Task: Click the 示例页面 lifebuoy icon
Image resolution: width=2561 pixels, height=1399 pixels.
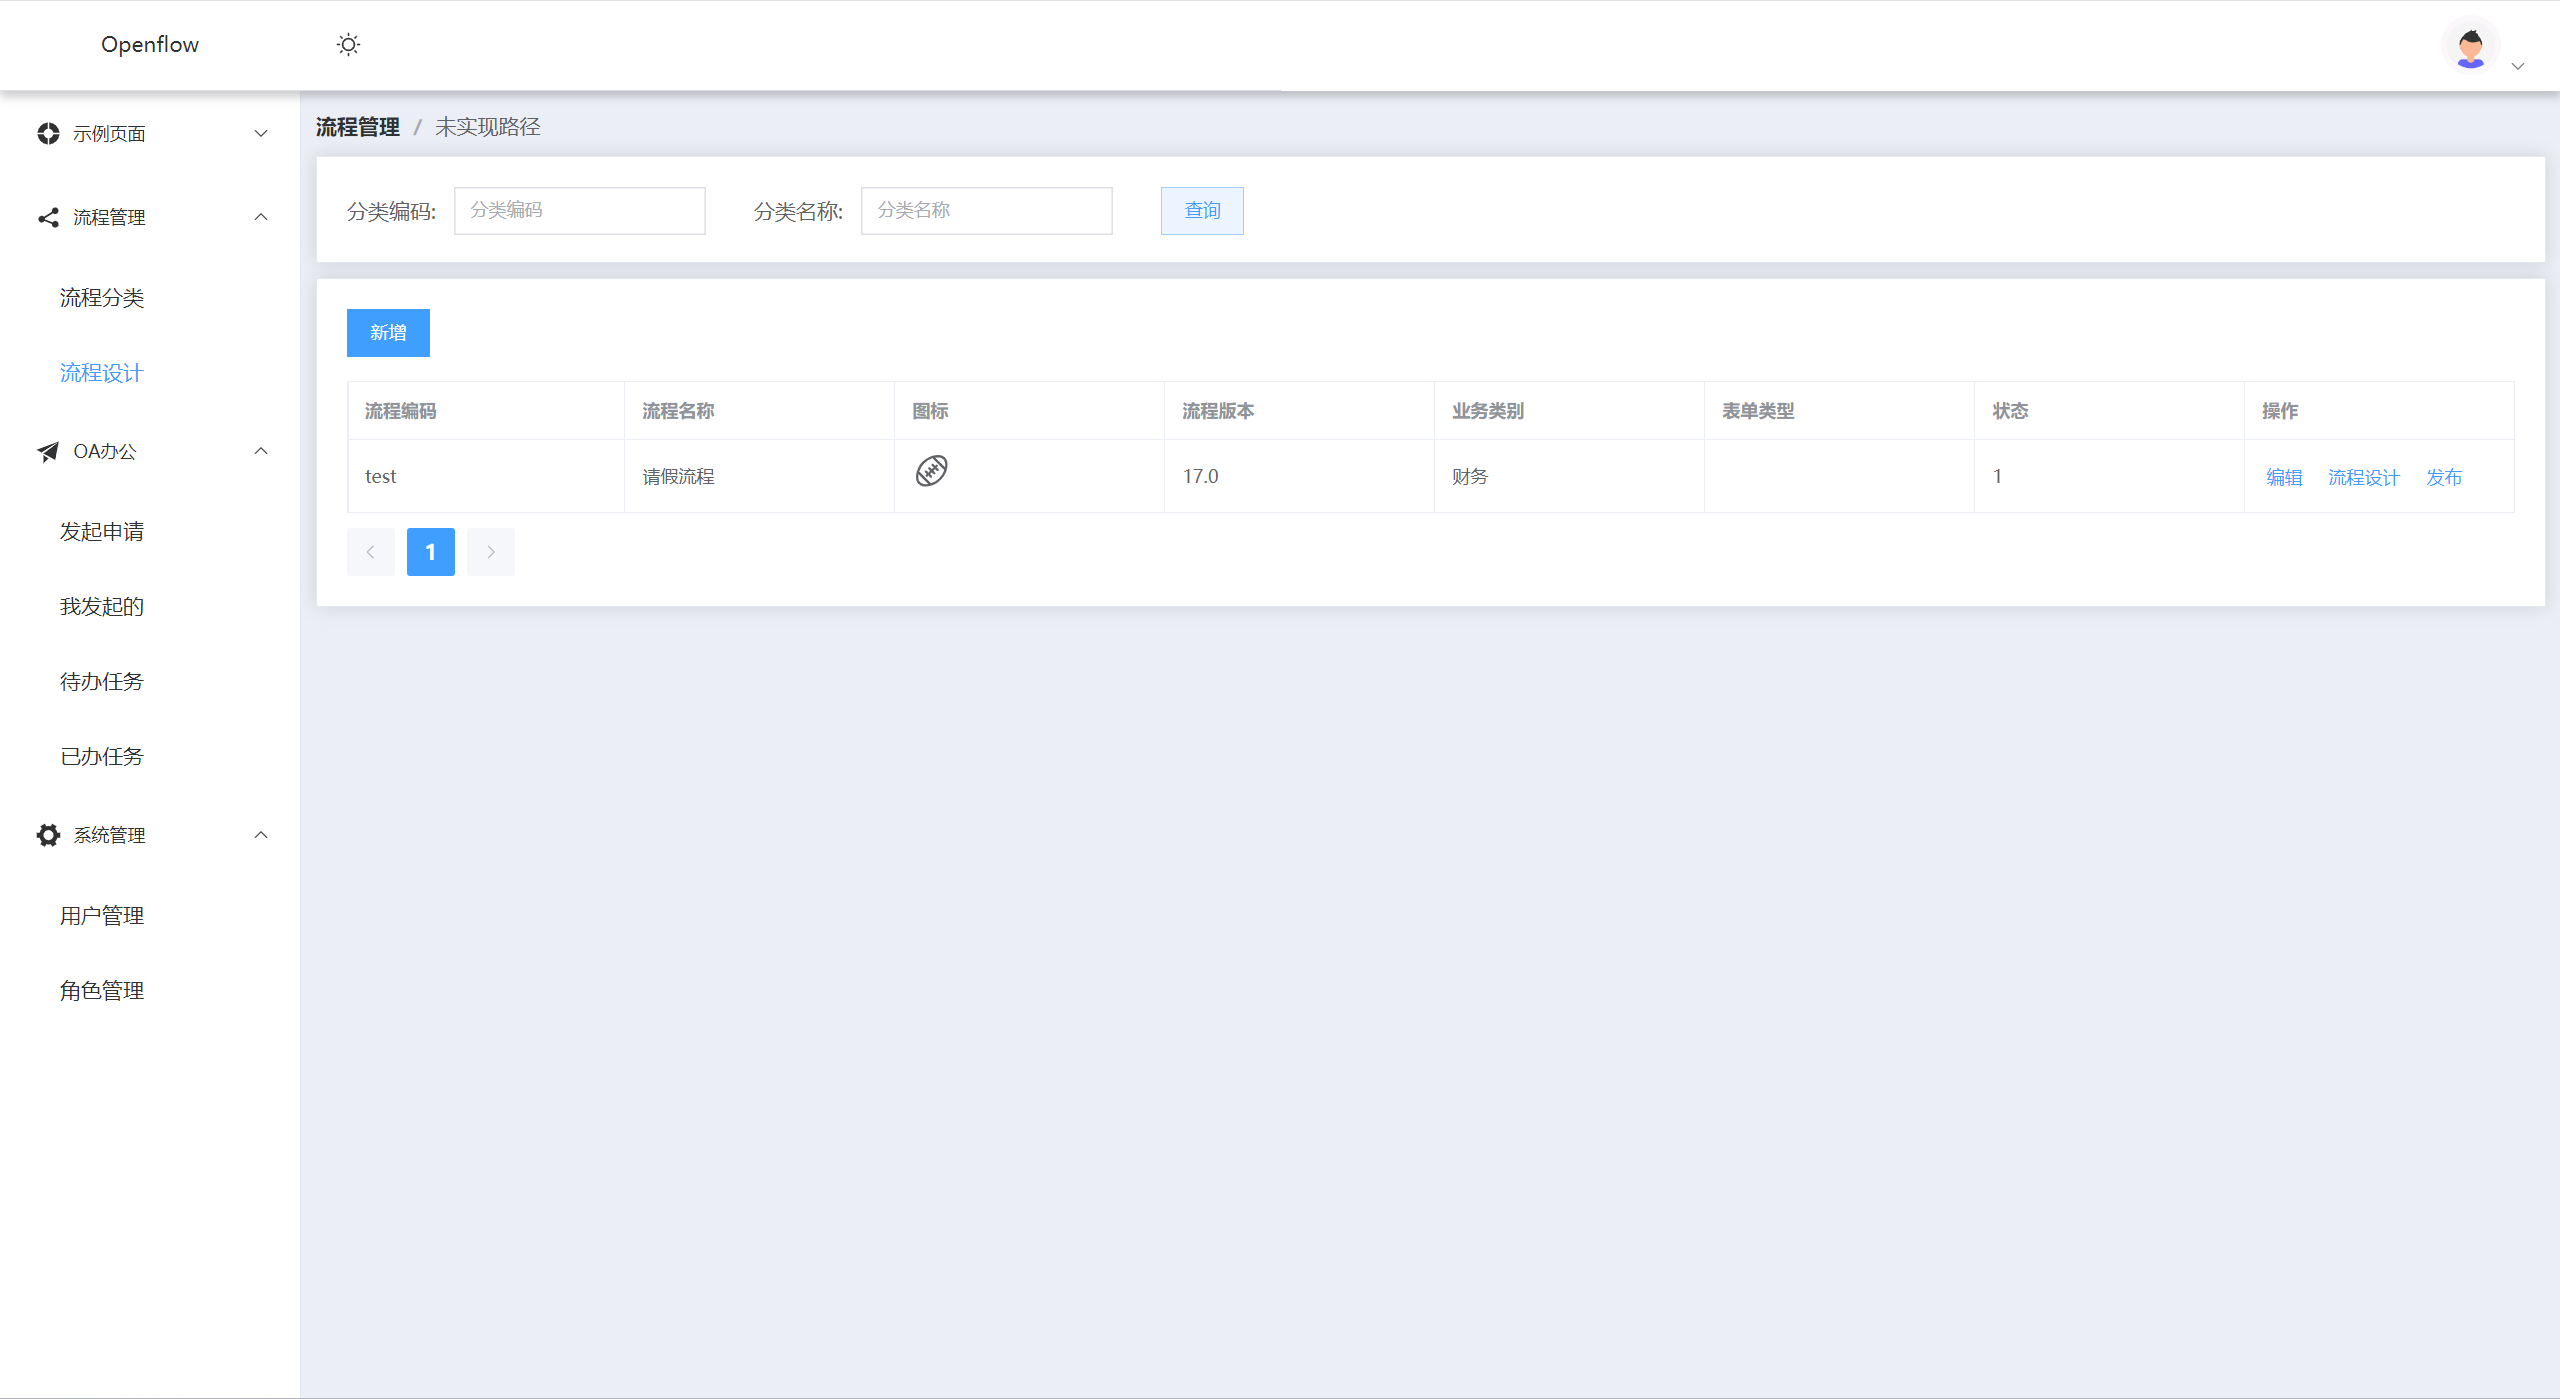Action: point(48,134)
